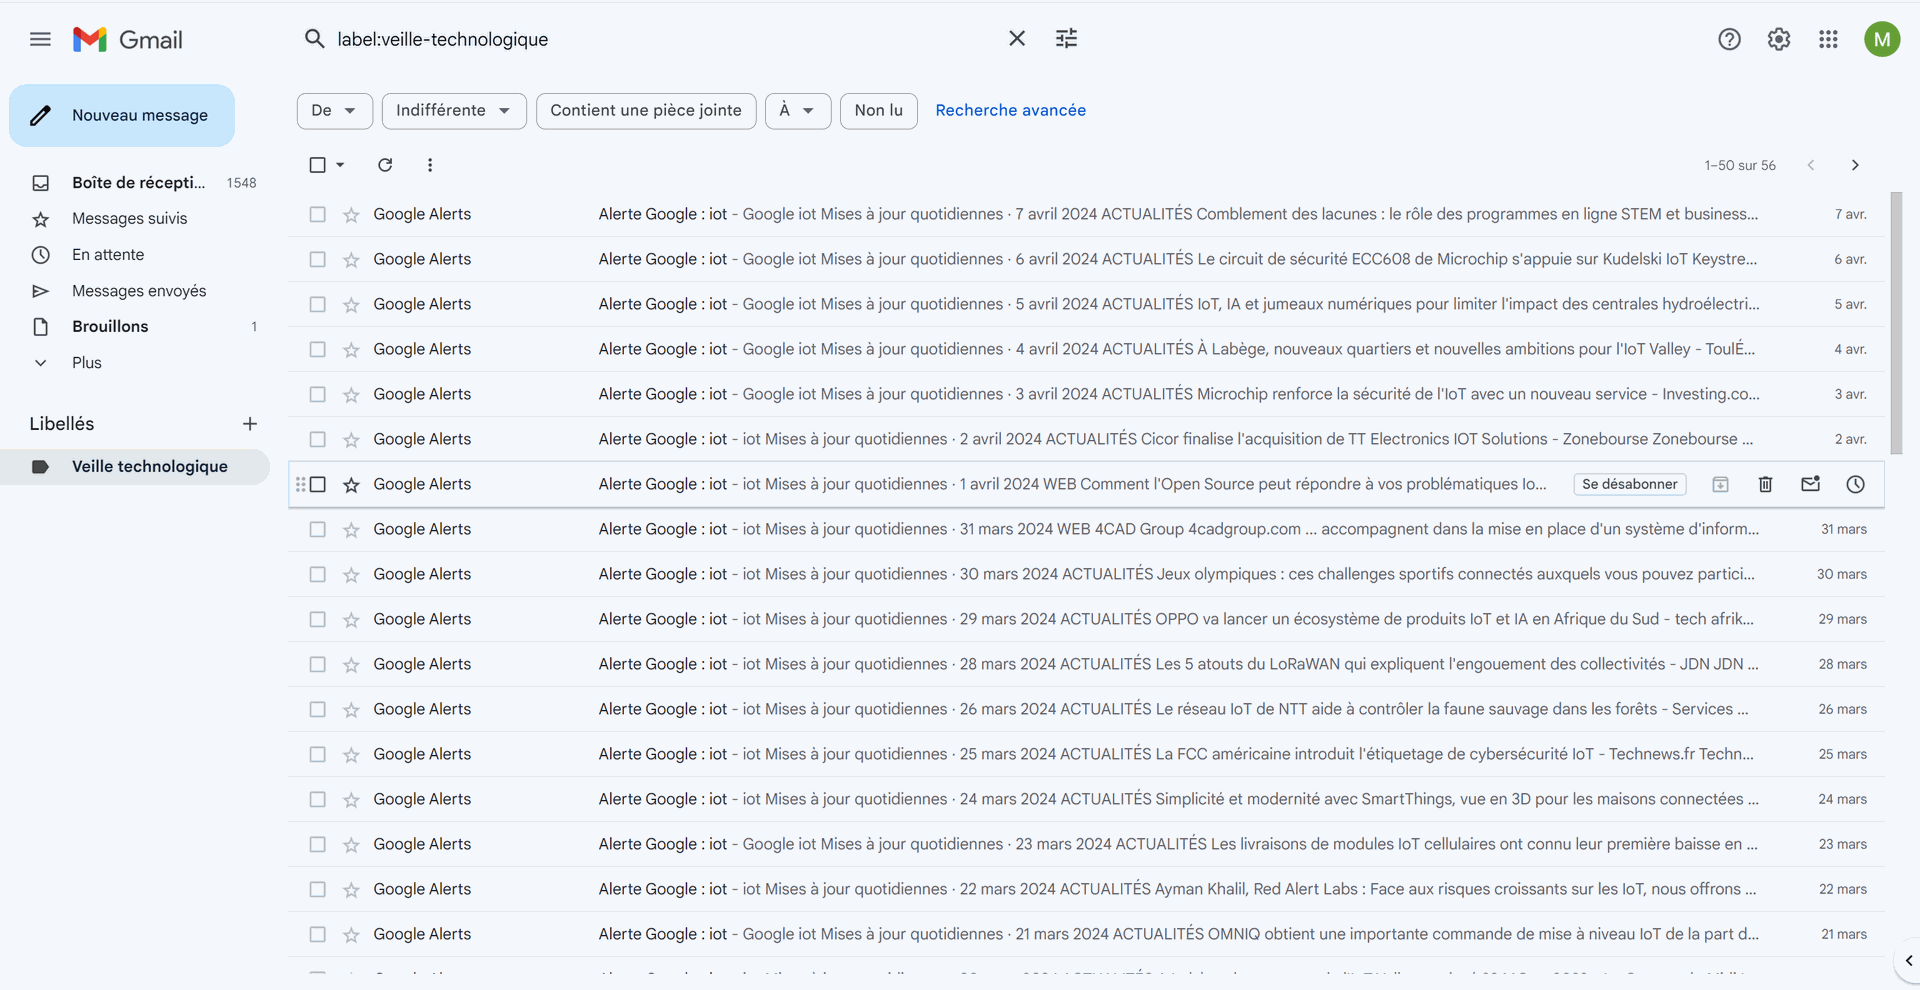The image size is (1920, 990).
Task: Open Boîte de réception
Action: 138,183
